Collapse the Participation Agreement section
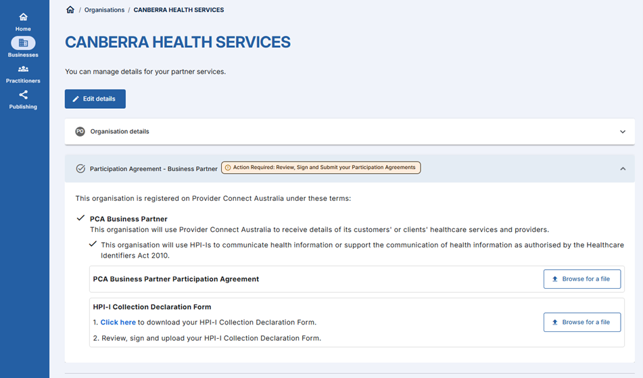The height and width of the screenshot is (378, 643). tap(622, 169)
